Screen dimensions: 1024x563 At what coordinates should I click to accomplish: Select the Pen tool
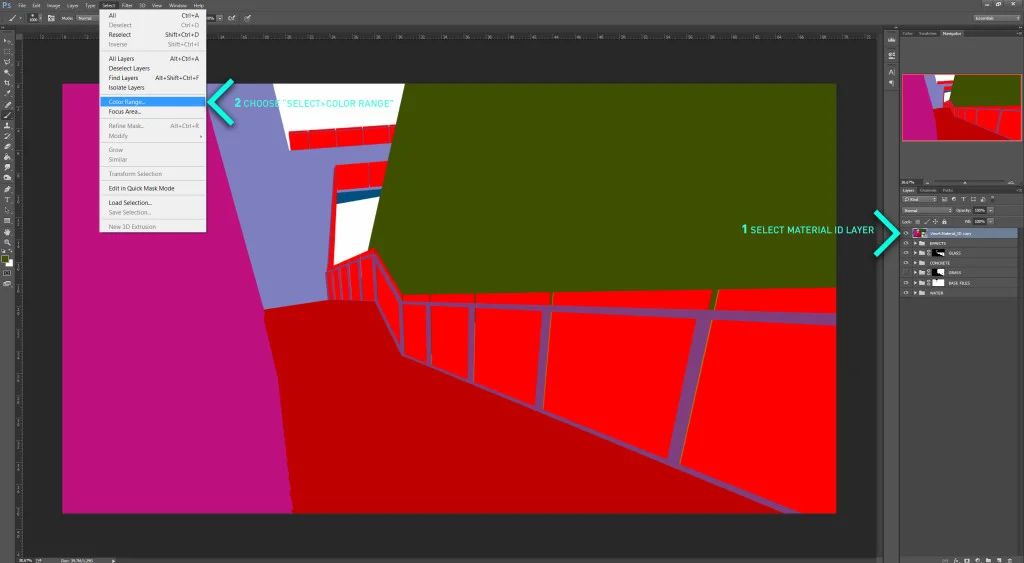[8, 189]
